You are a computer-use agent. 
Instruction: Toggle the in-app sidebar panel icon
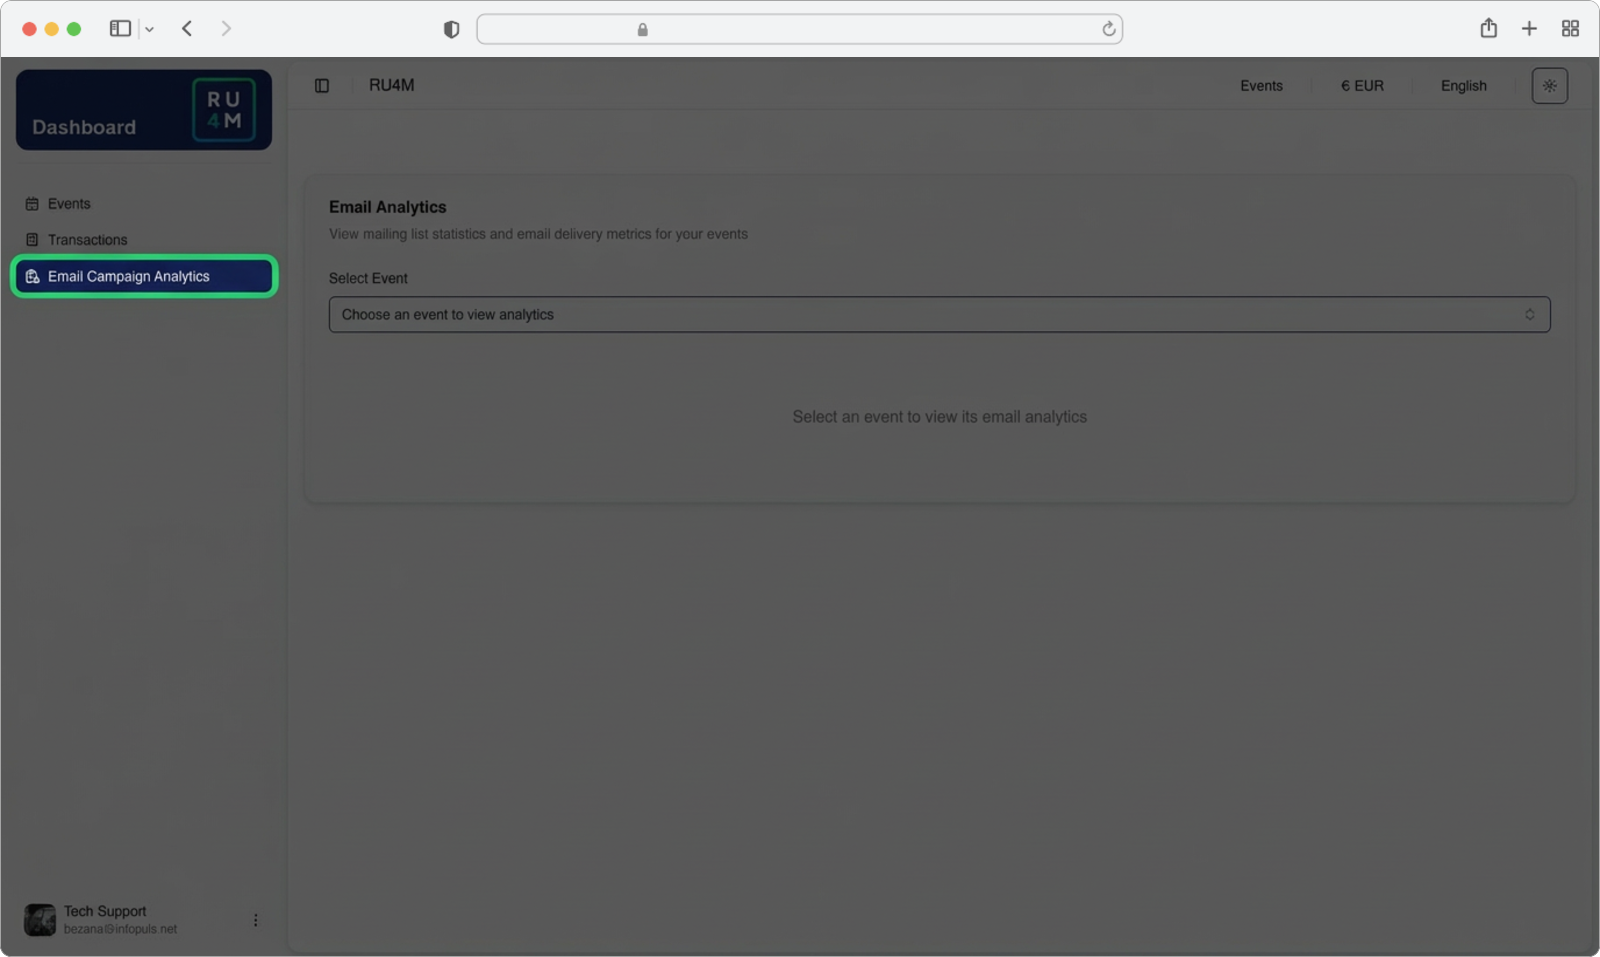pos(322,86)
